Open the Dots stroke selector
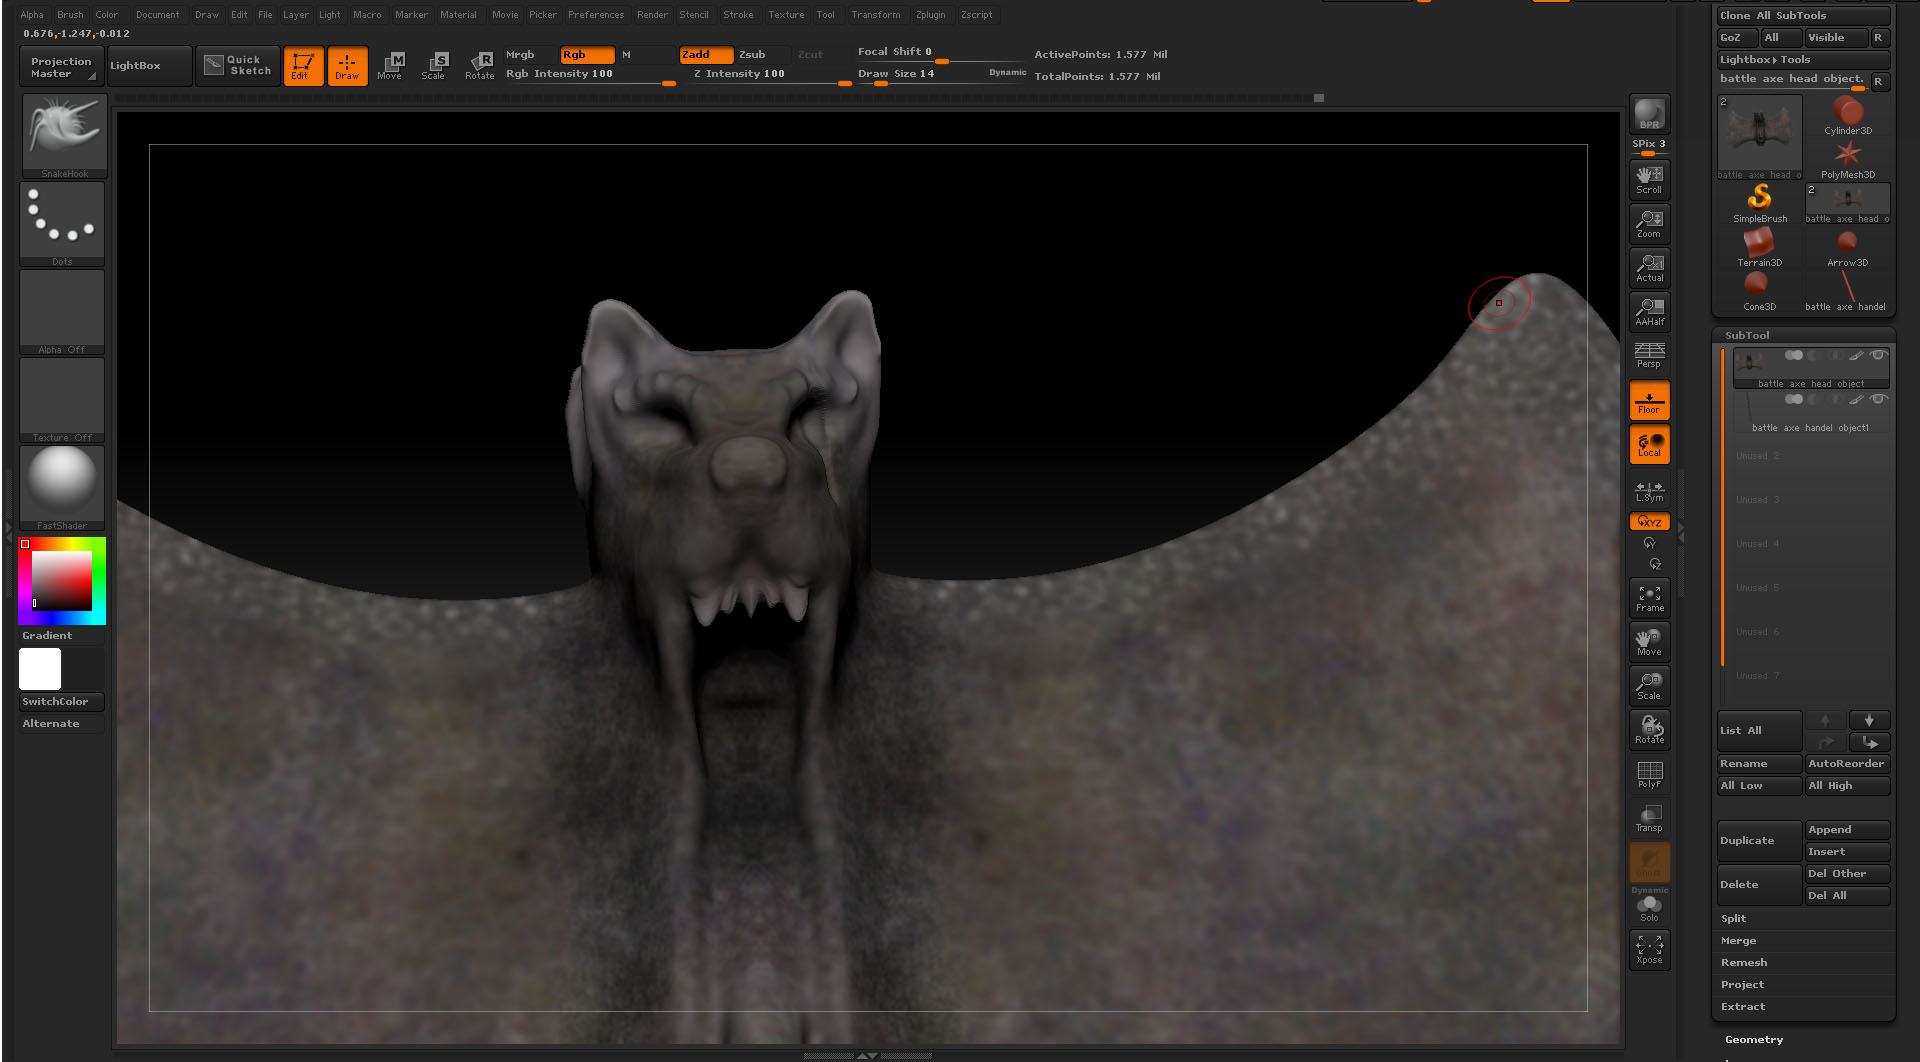Image resolution: width=1920 pixels, height=1062 pixels. (62, 224)
